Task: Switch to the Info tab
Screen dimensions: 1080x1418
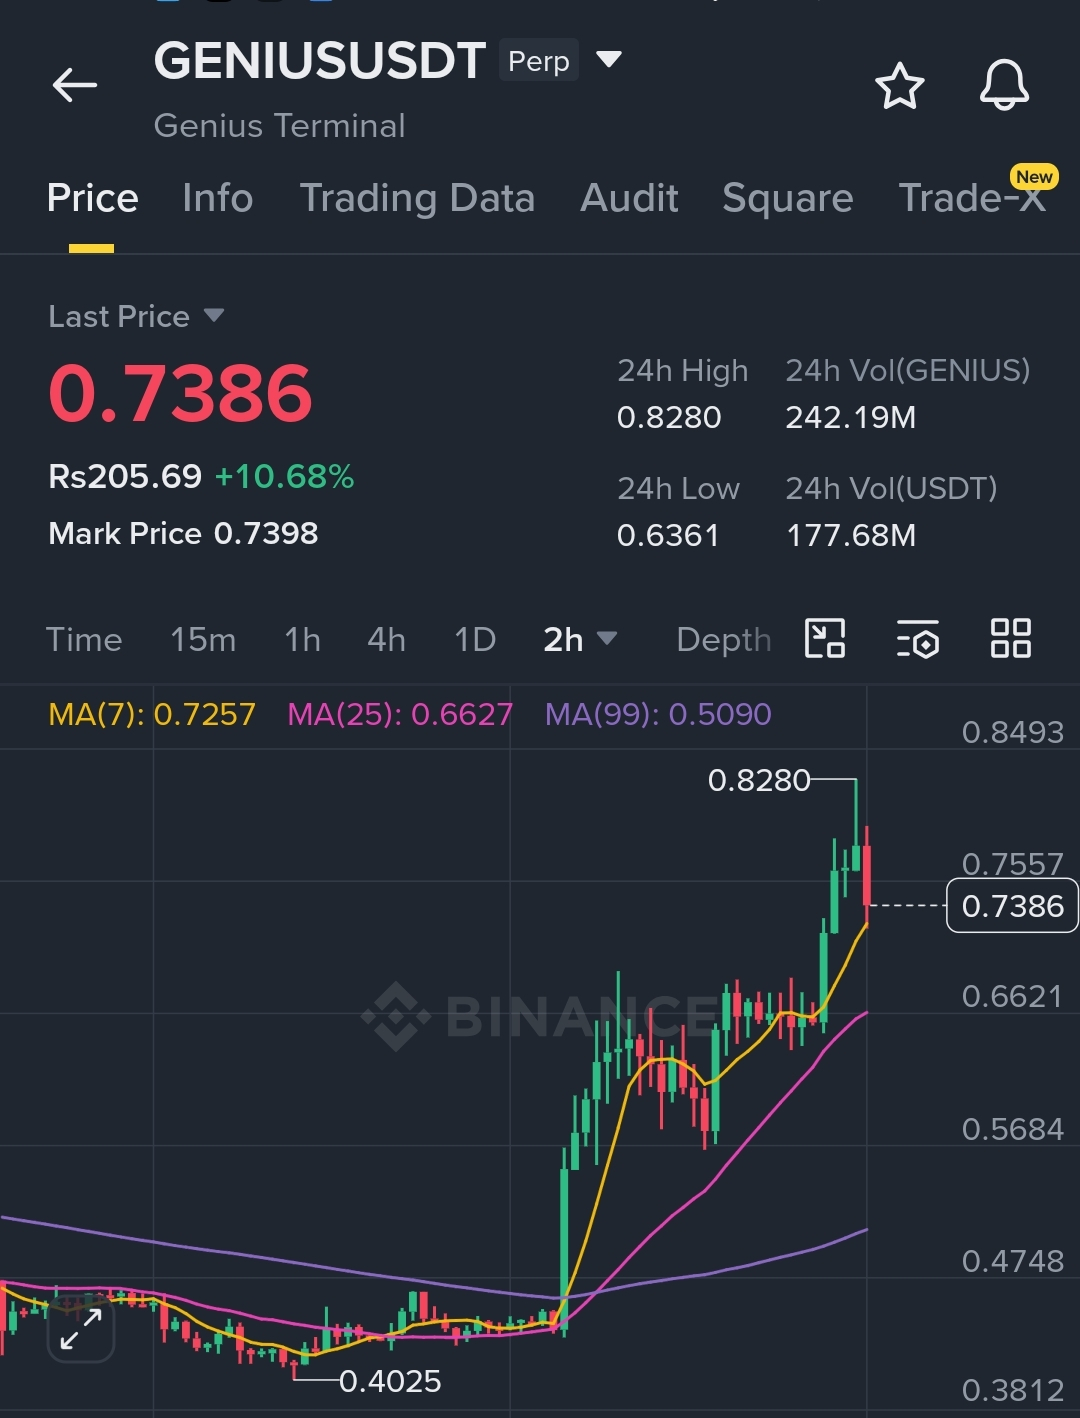Action: coord(217,198)
